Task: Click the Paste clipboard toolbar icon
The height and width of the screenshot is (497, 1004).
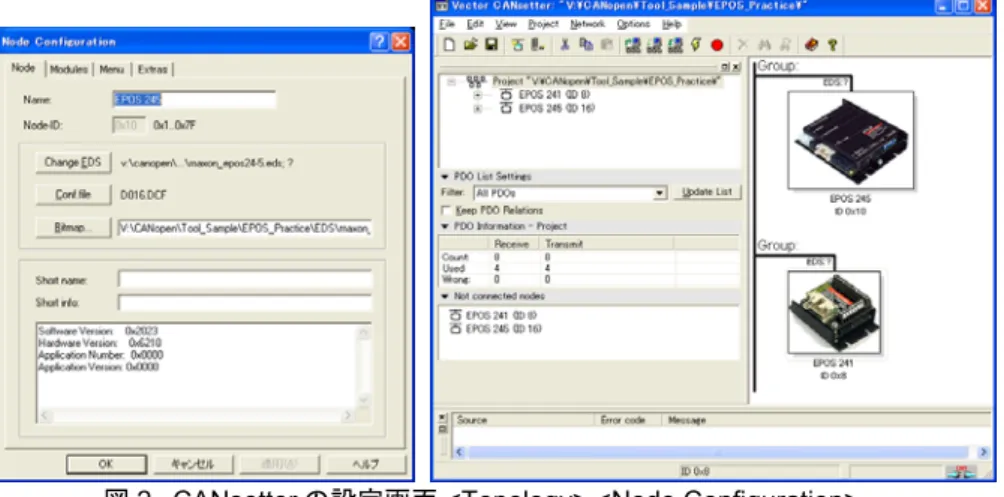Action: coord(606,45)
